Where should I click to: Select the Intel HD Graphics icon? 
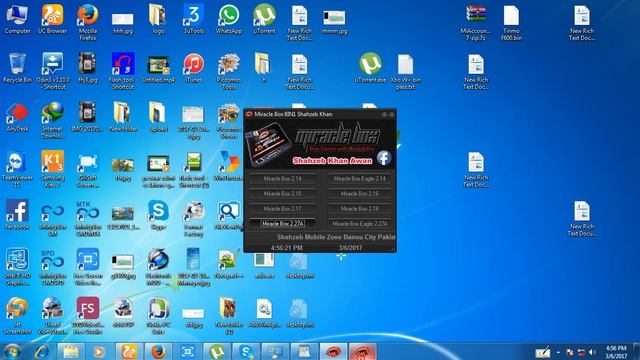pyautogui.click(x=17, y=267)
